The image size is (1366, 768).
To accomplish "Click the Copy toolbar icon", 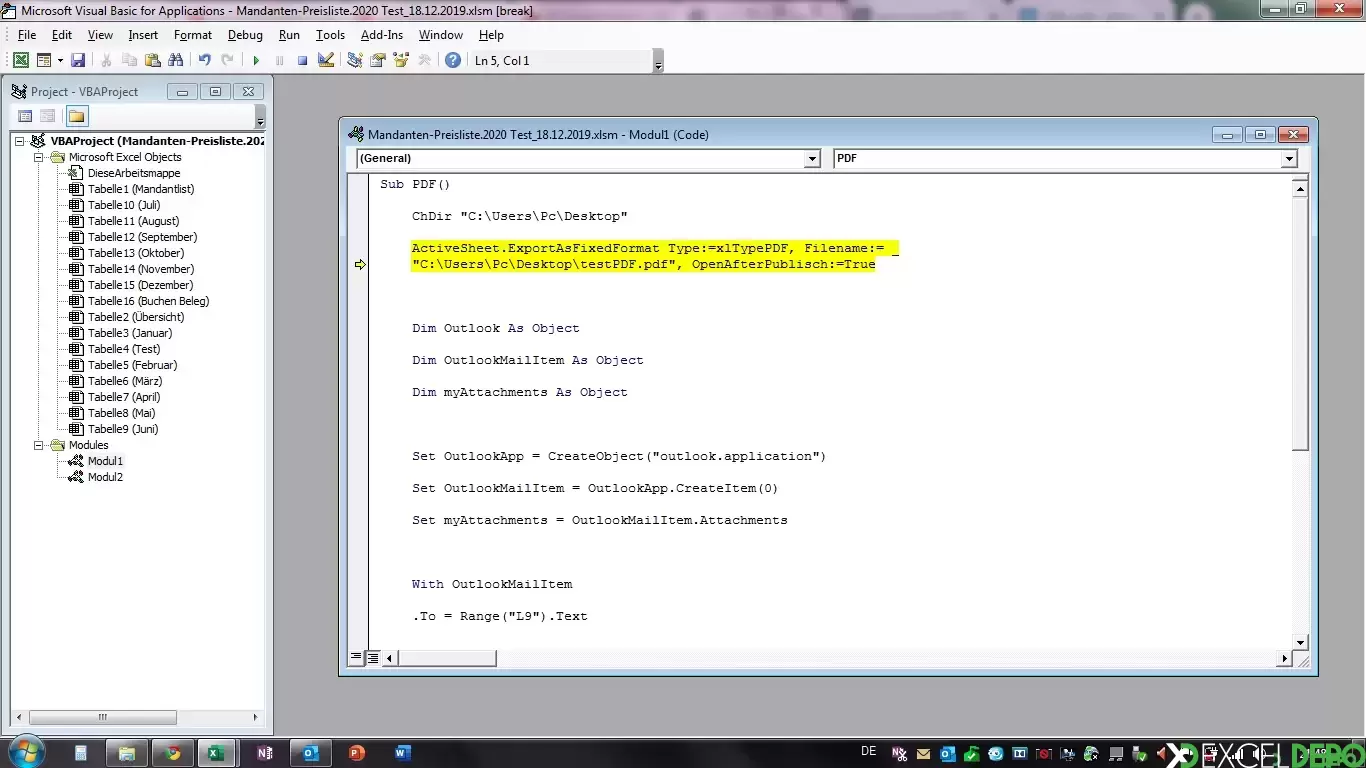I will tap(129, 60).
